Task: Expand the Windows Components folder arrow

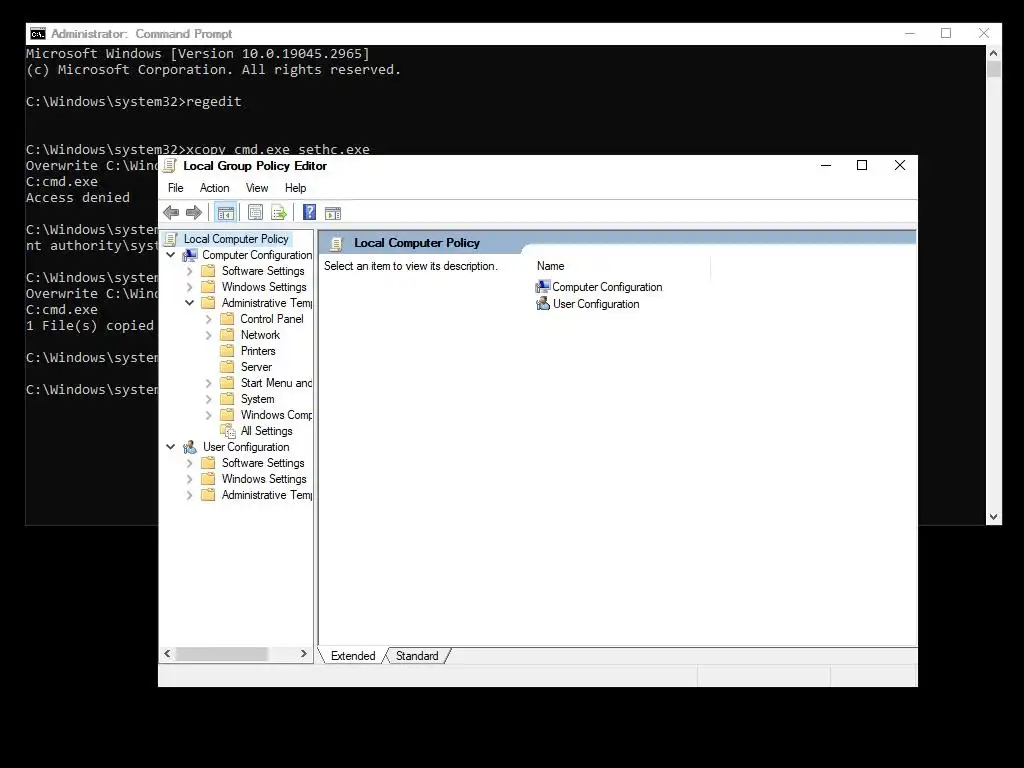Action: [208, 415]
